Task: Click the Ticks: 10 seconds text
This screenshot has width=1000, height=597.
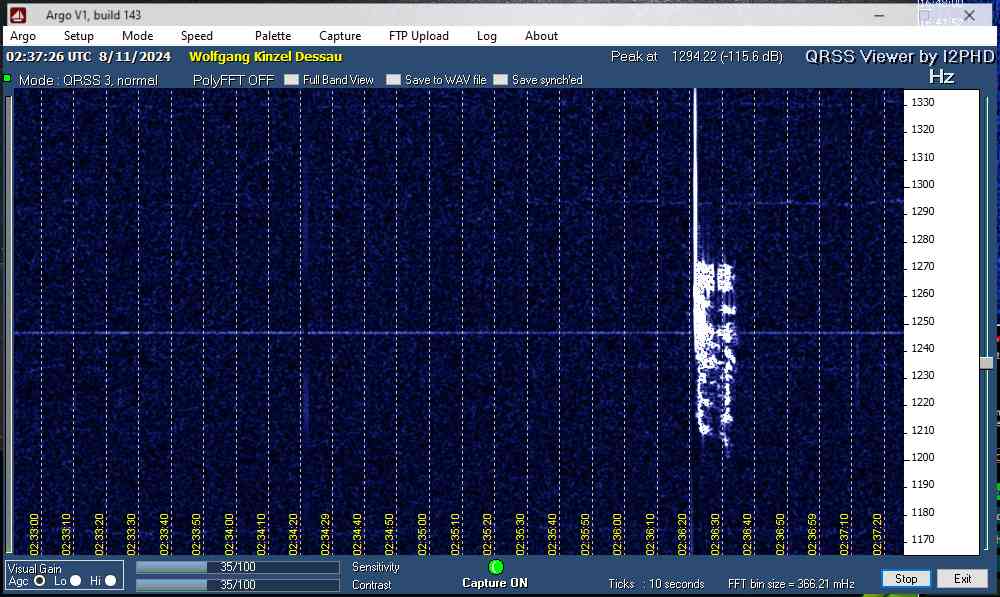Action: (x=656, y=584)
